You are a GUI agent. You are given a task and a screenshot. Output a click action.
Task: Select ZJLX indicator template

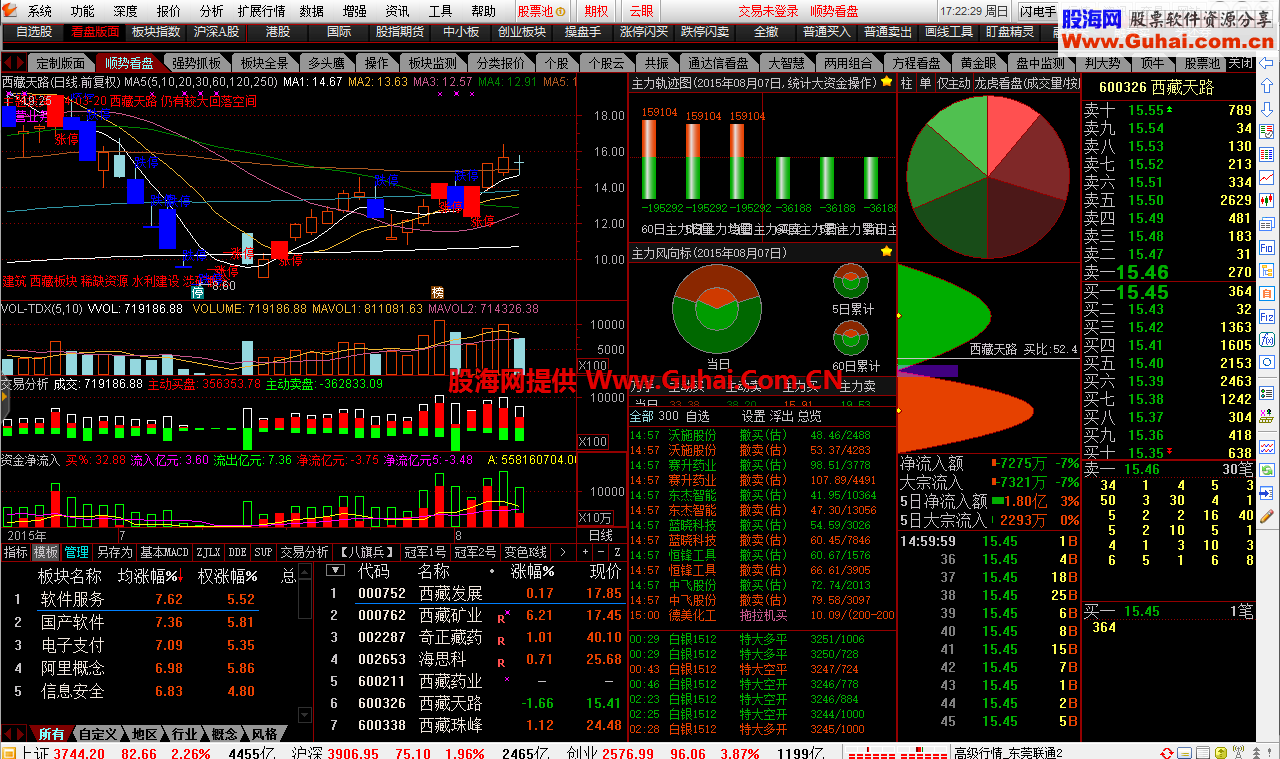(208, 552)
